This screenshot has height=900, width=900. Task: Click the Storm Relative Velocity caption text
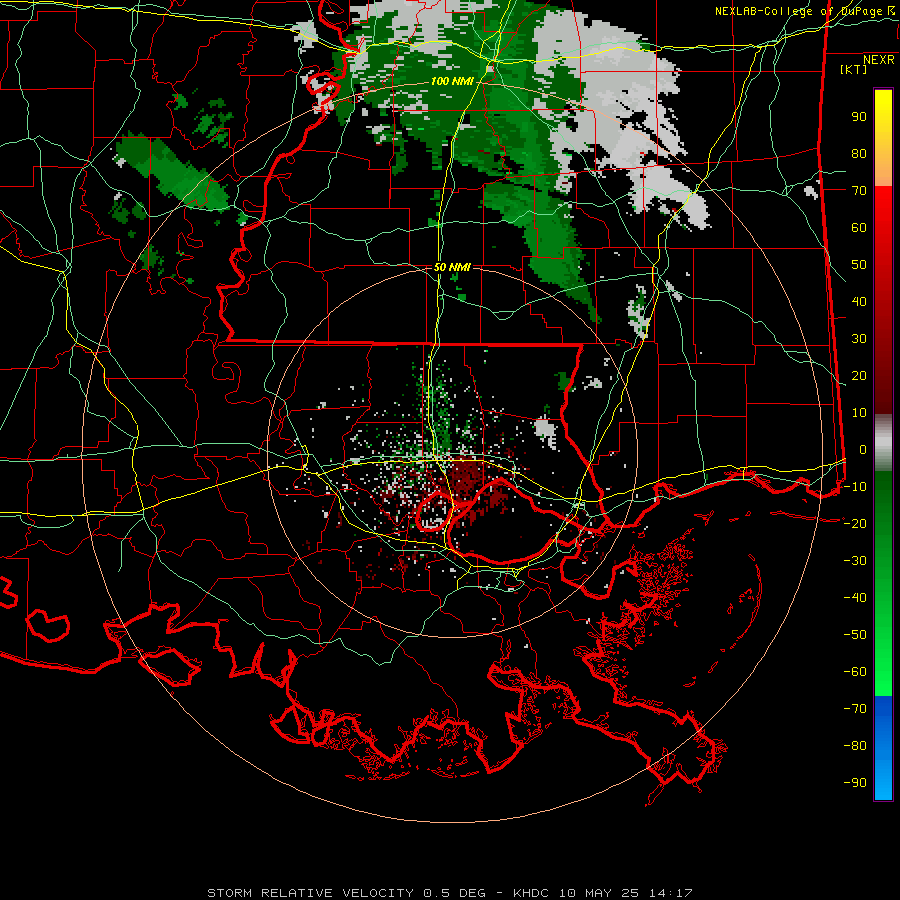450,893
